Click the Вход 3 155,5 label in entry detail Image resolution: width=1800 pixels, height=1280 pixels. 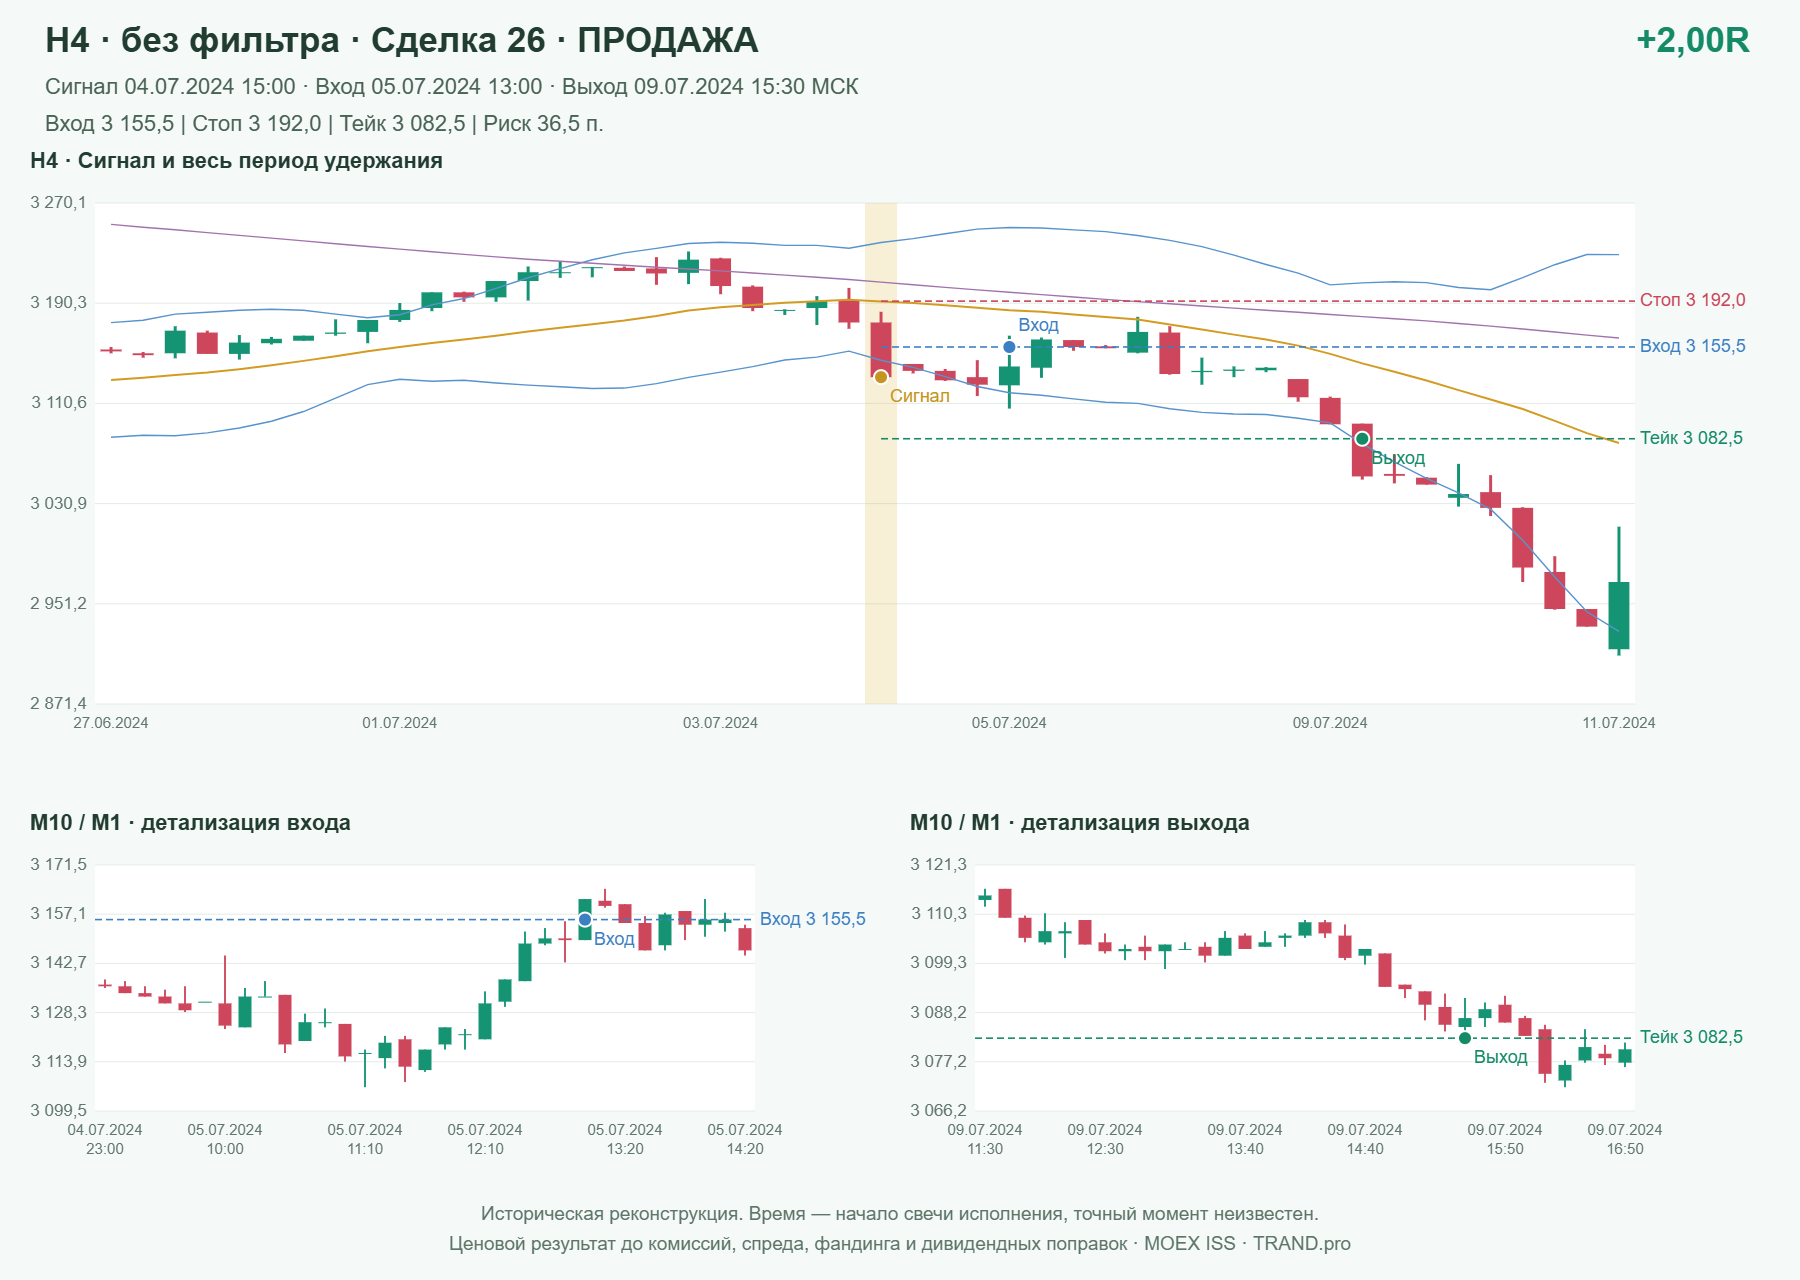812,919
